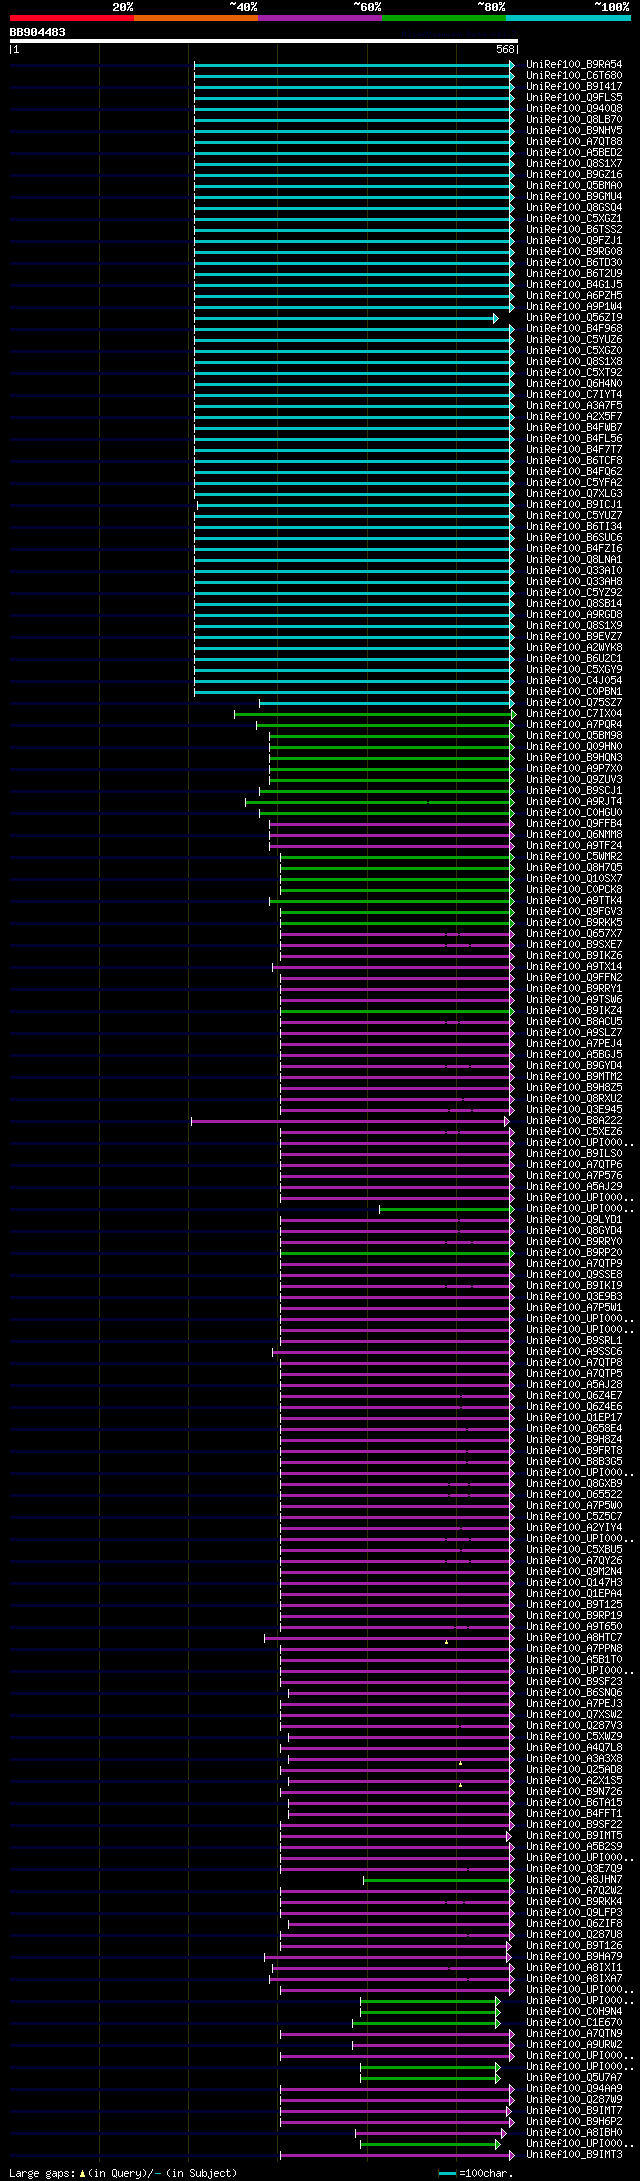Click the arrowhead ending the C1E670 alignment
Screen dimensions: 640x2181
pos(497,2023)
